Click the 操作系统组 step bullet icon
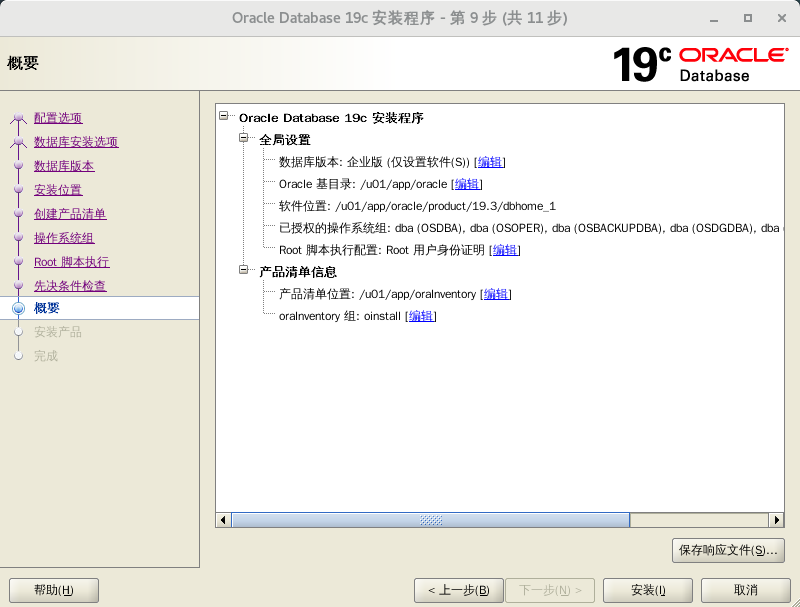Image resolution: width=800 pixels, height=607 pixels. (x=19, y=237)
